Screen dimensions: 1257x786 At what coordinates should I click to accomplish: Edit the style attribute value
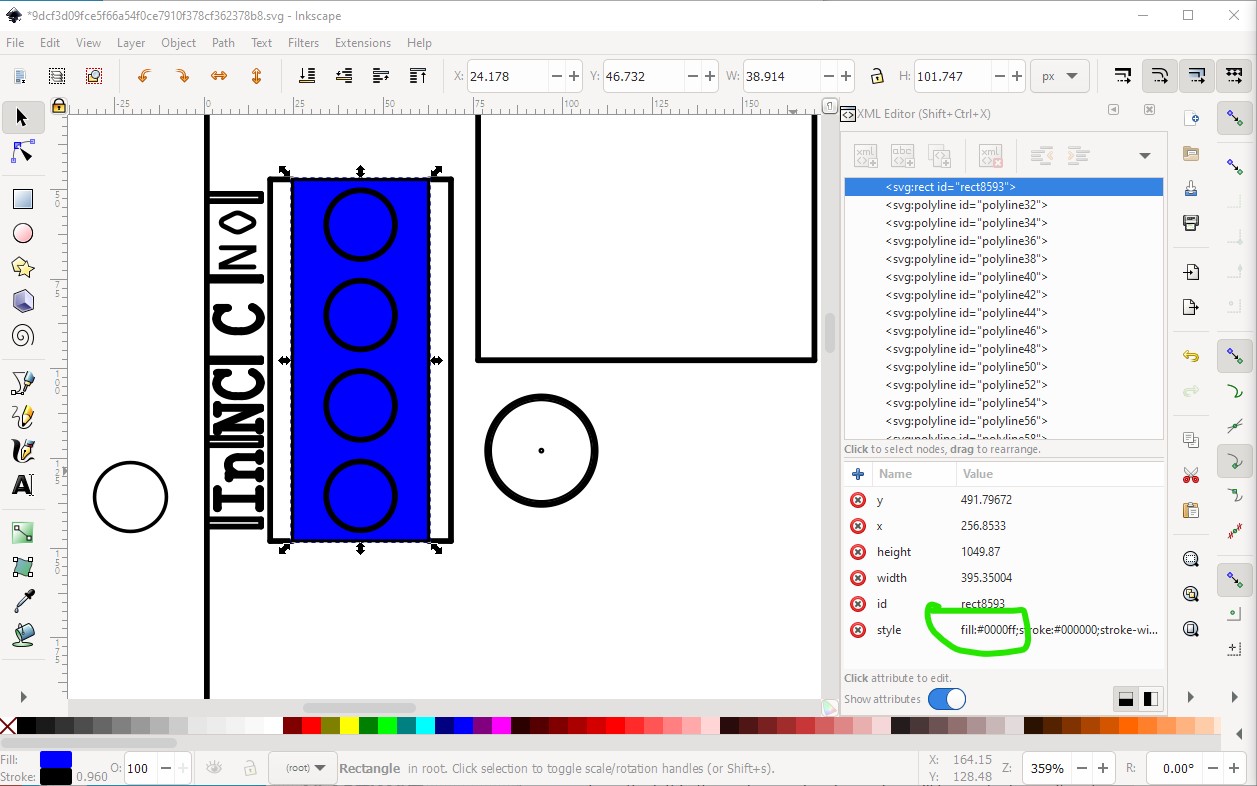point(1059,630)
